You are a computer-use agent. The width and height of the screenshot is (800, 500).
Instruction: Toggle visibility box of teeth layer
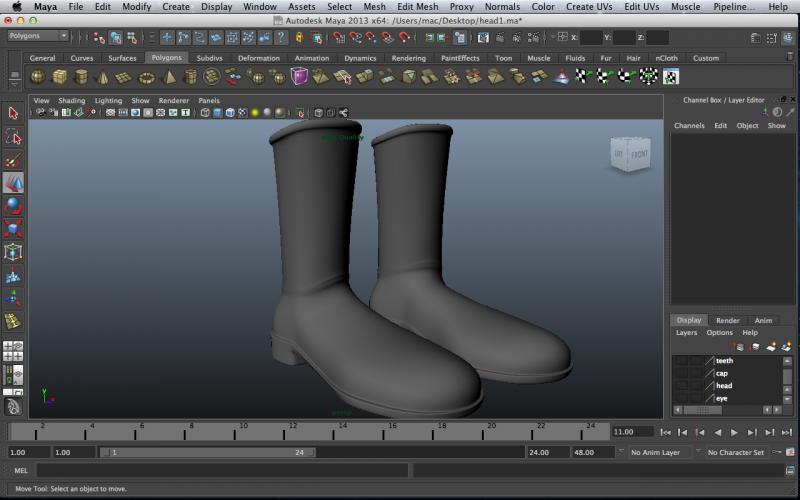point(681,361)
